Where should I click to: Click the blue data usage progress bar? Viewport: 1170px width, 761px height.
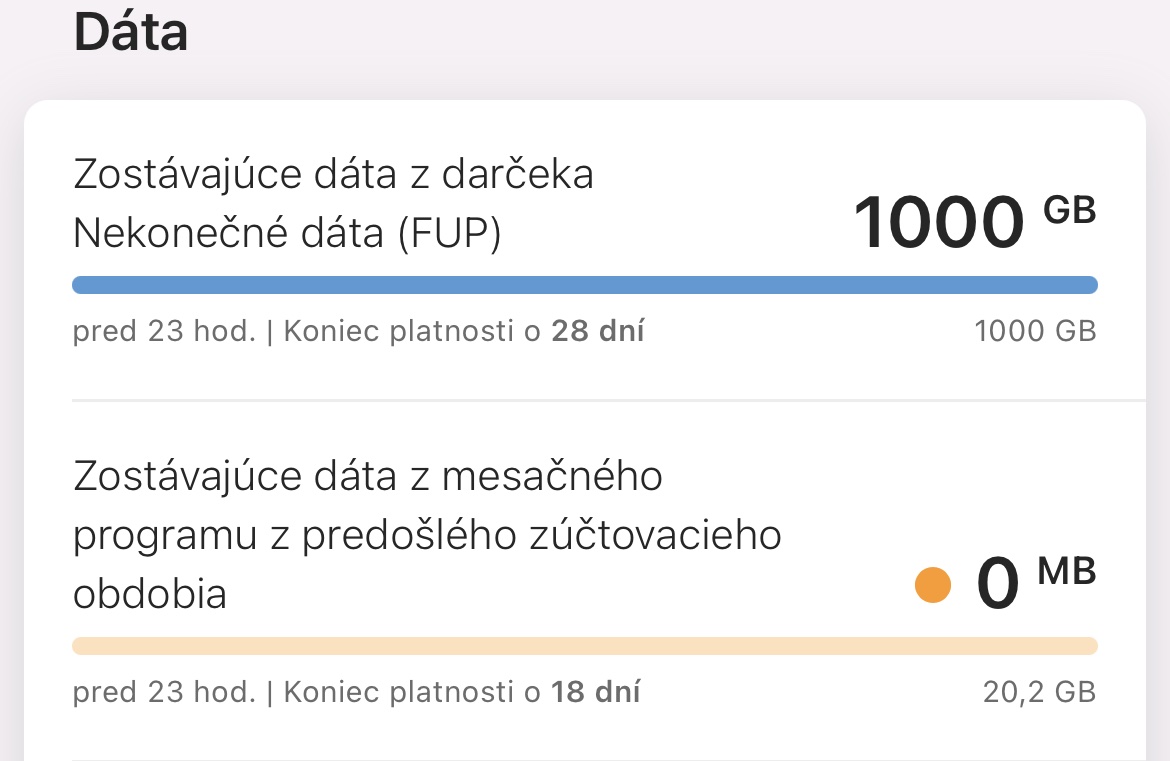click(x=584, y=285)
